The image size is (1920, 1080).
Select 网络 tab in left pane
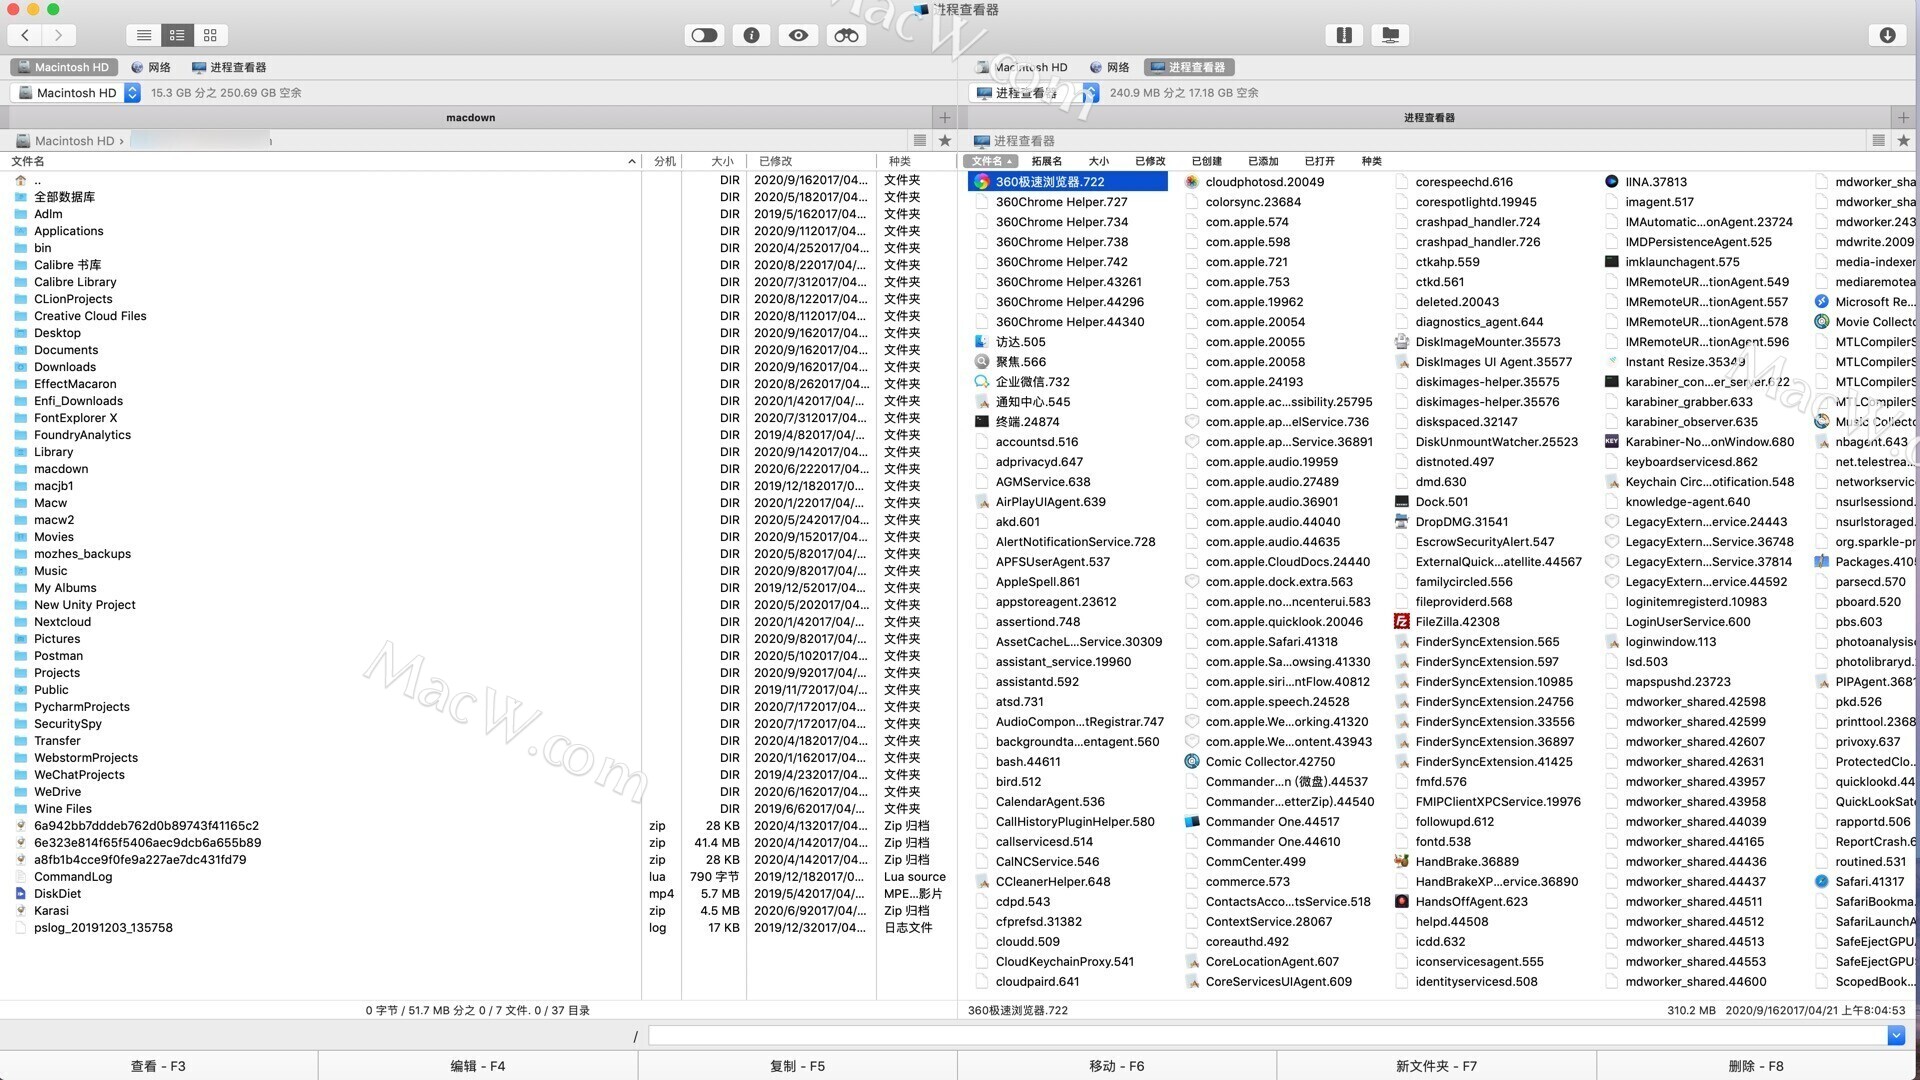(x=151, y=67)
